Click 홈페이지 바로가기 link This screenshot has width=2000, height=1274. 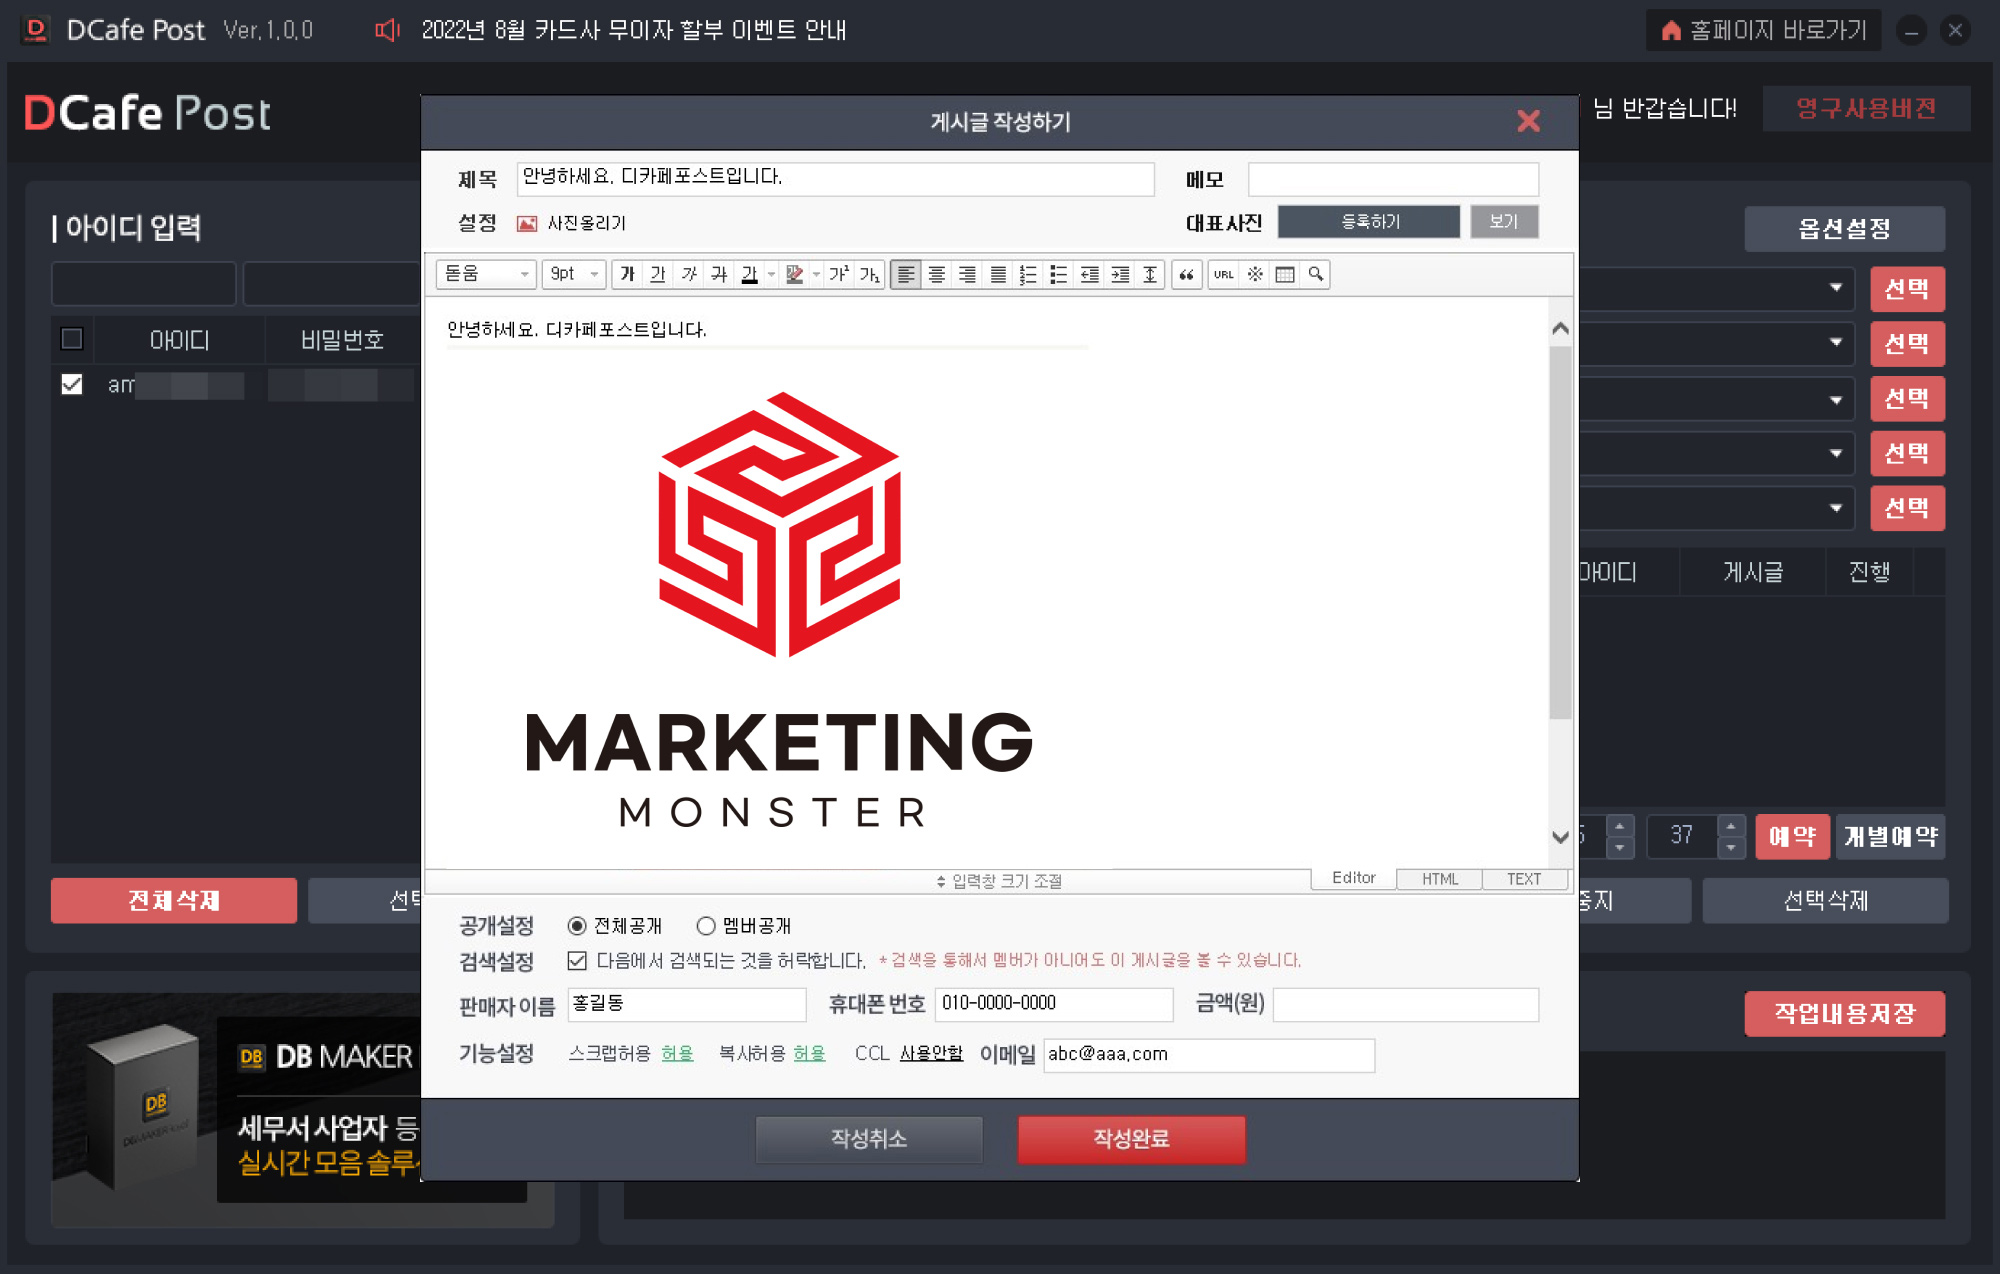point(1764,30)
